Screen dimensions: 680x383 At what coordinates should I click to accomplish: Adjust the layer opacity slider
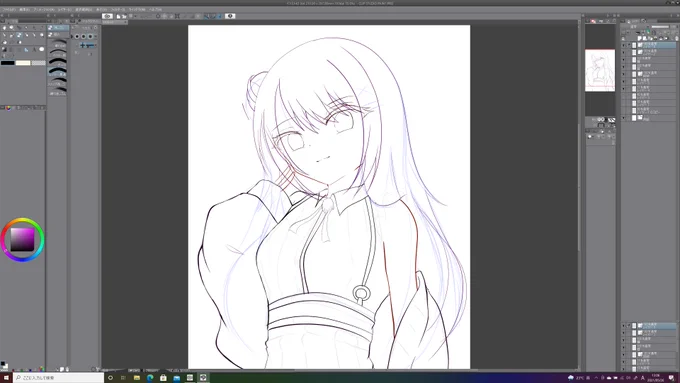(660, 26)
